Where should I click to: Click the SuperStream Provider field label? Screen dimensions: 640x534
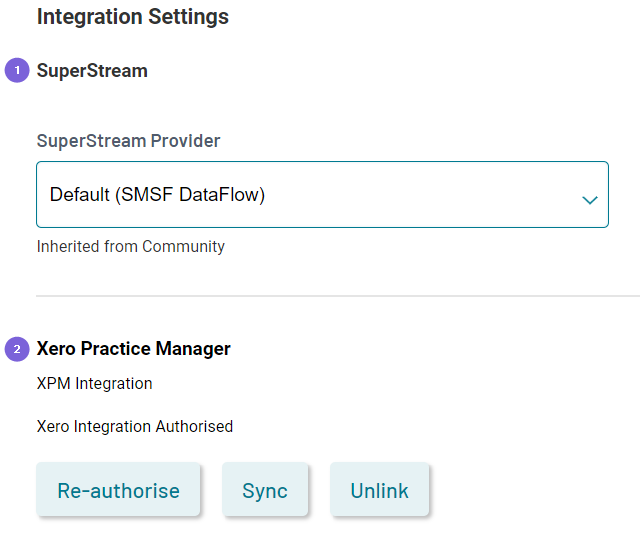(128, 141)
